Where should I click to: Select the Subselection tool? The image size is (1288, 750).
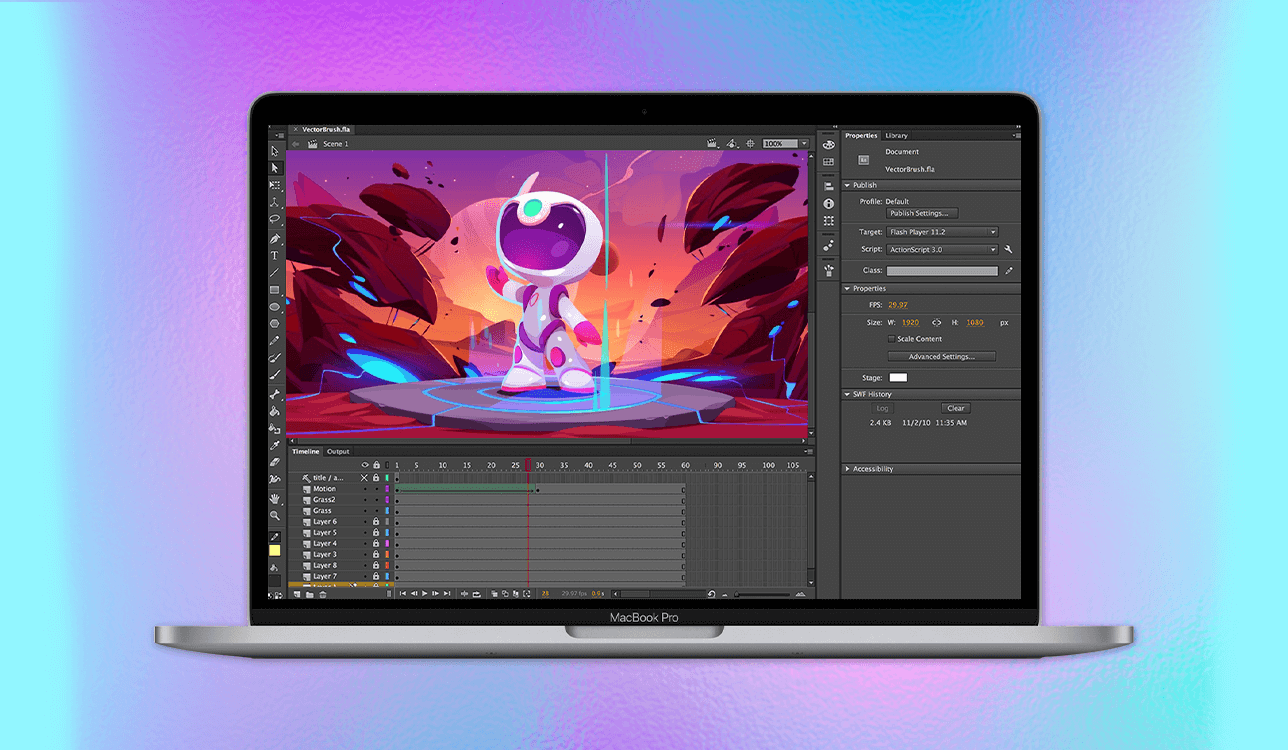point(275,168)
